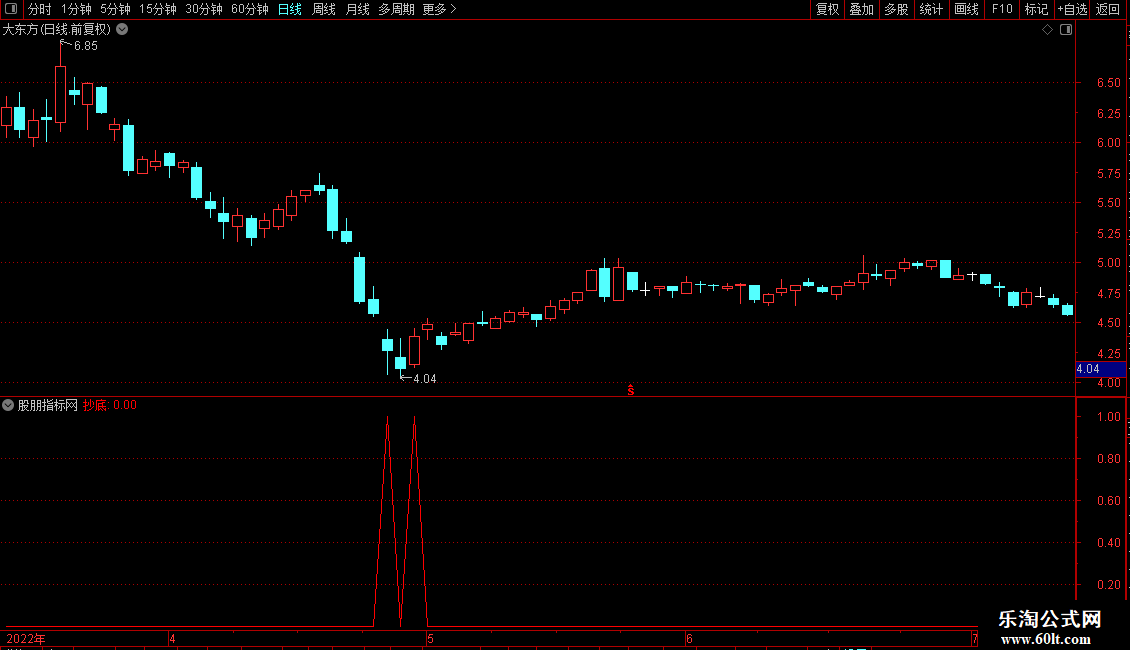
Task: Click the 统计 statistics button
Action: point(931,9)
